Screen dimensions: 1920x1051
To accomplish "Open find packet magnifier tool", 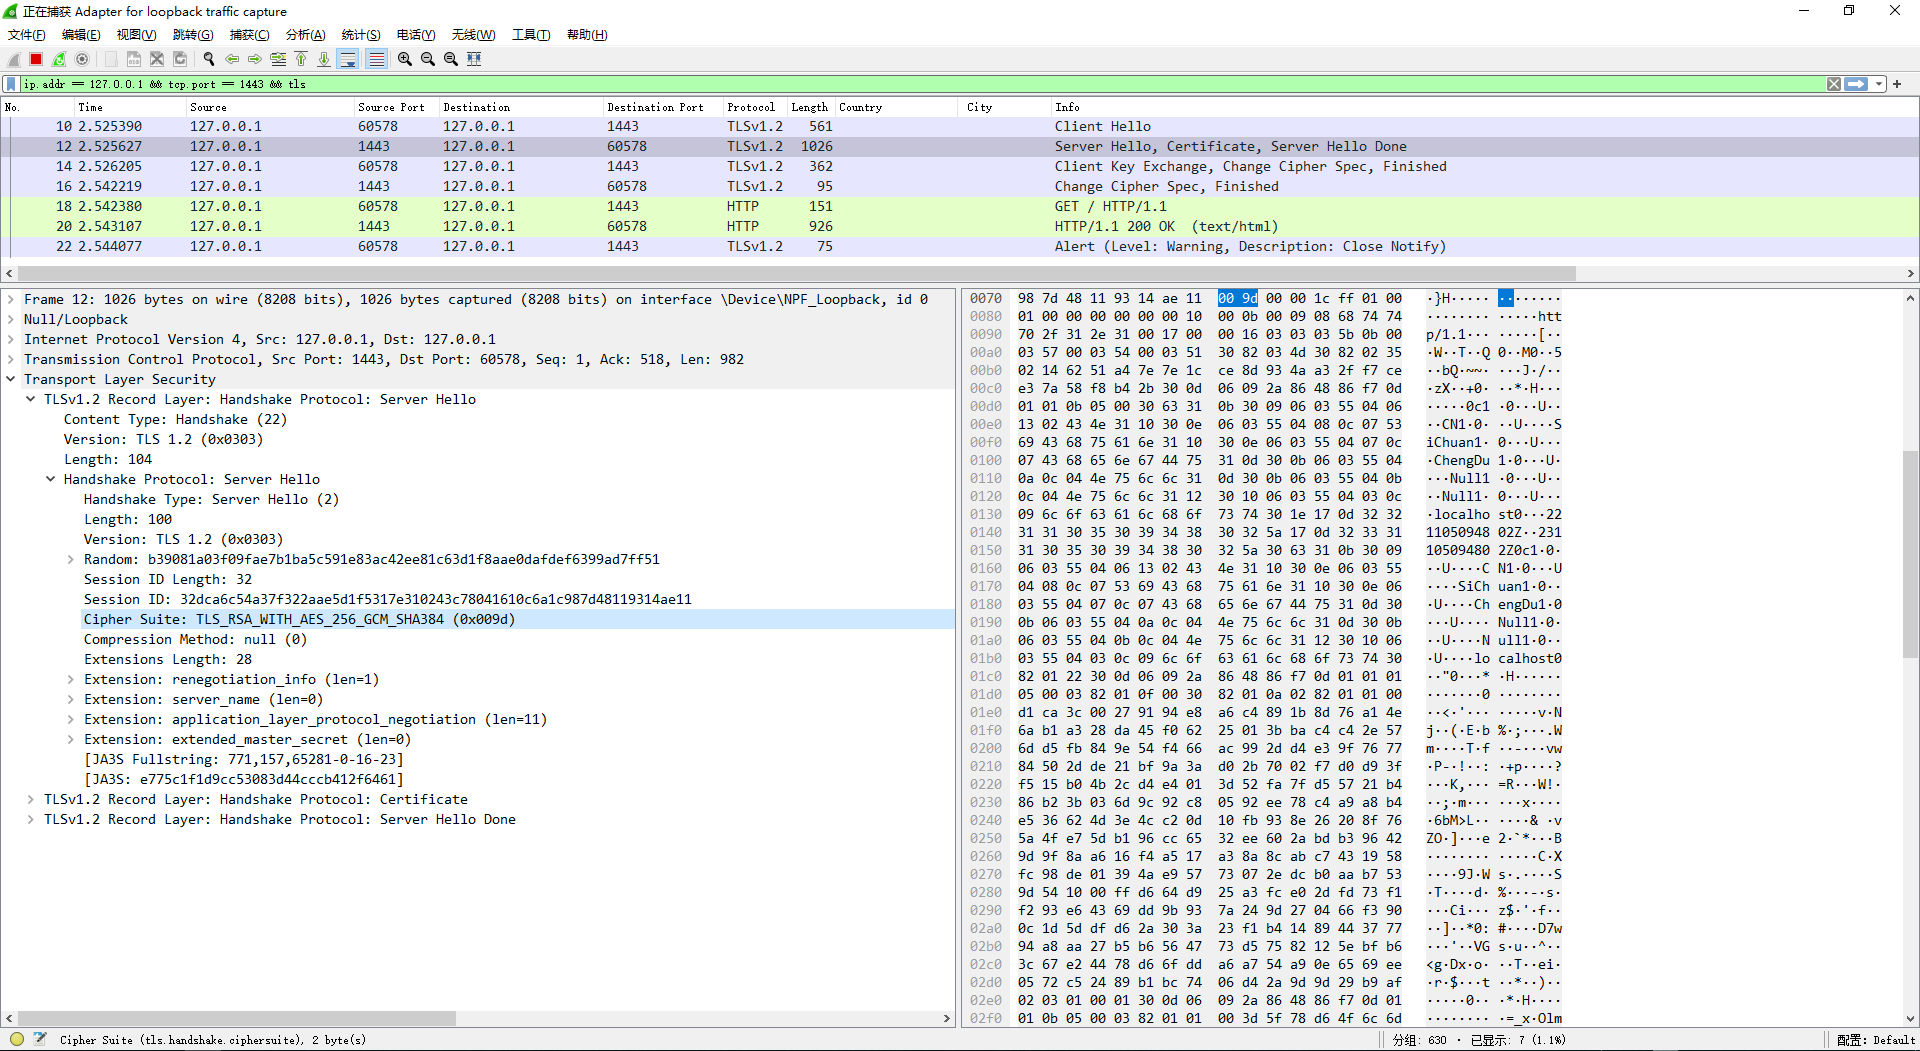I will click(209, 59).
